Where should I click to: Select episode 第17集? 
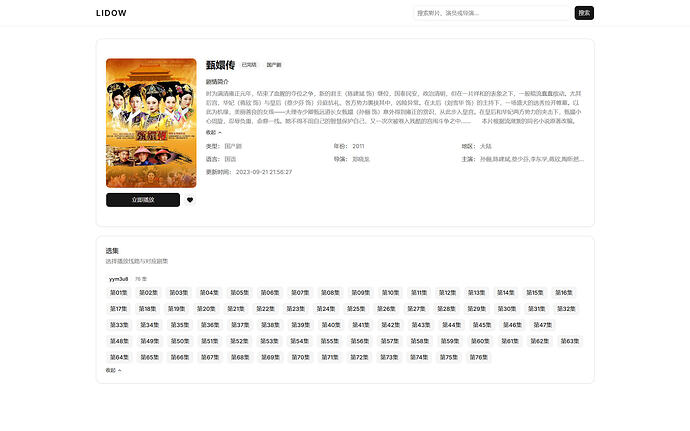click(x=118, y=309)
